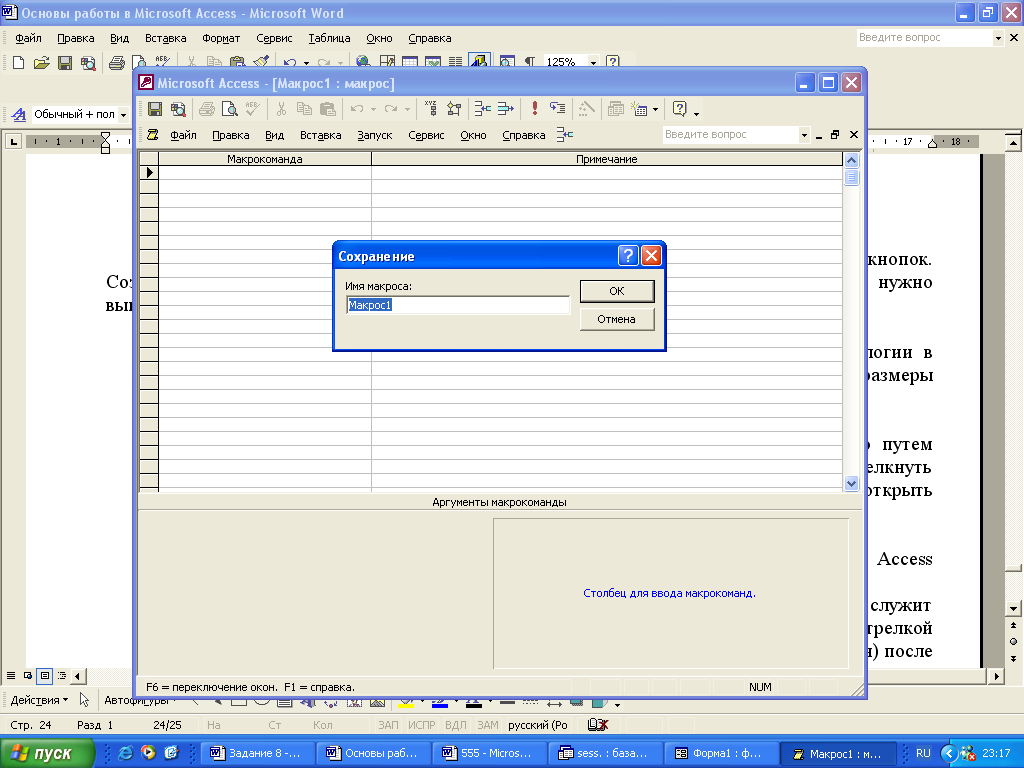1024x768 pixels.
Task: Switch to 'sess. : база...' taskbar button
Action: (x=607, y=754)
